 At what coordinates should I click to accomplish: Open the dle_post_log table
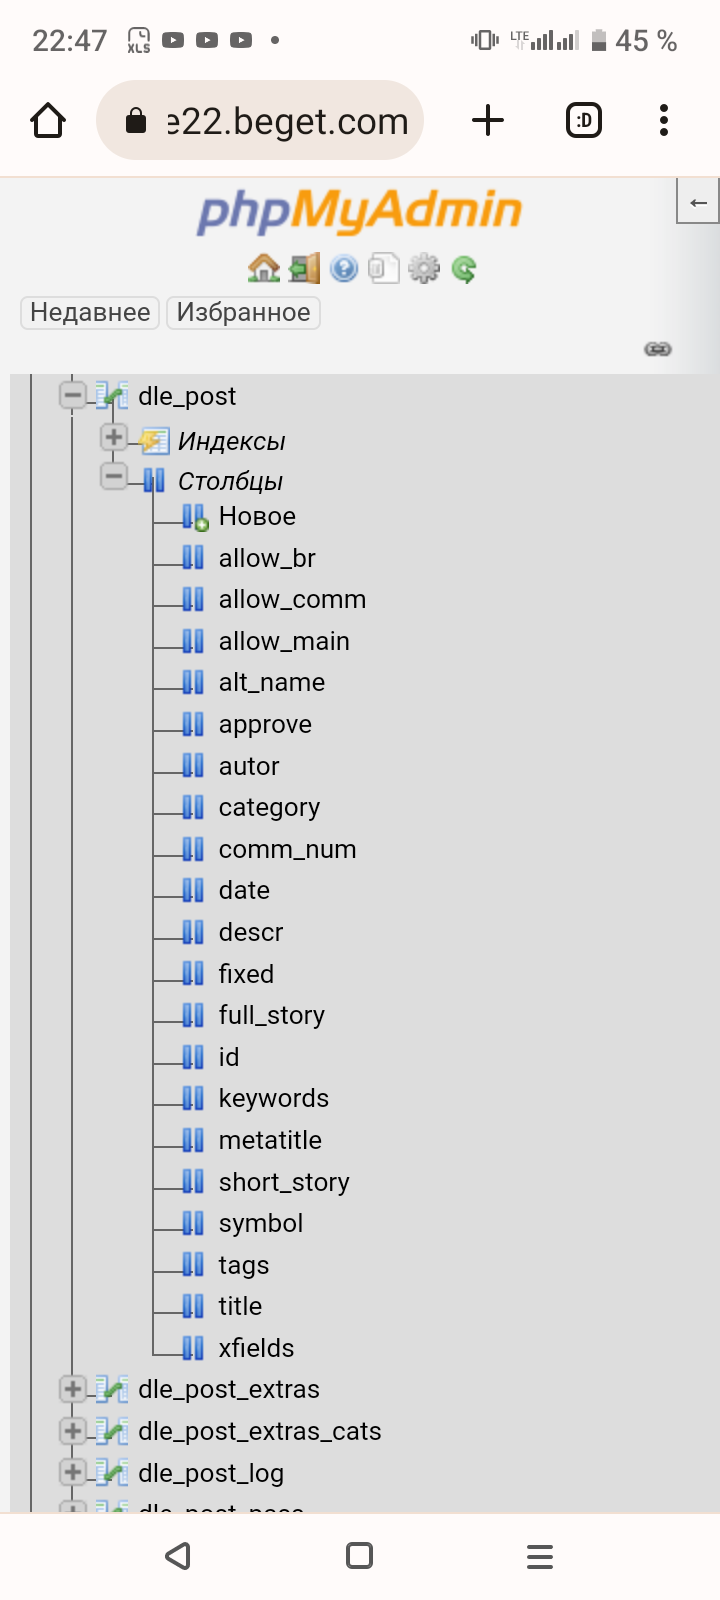211,1473
